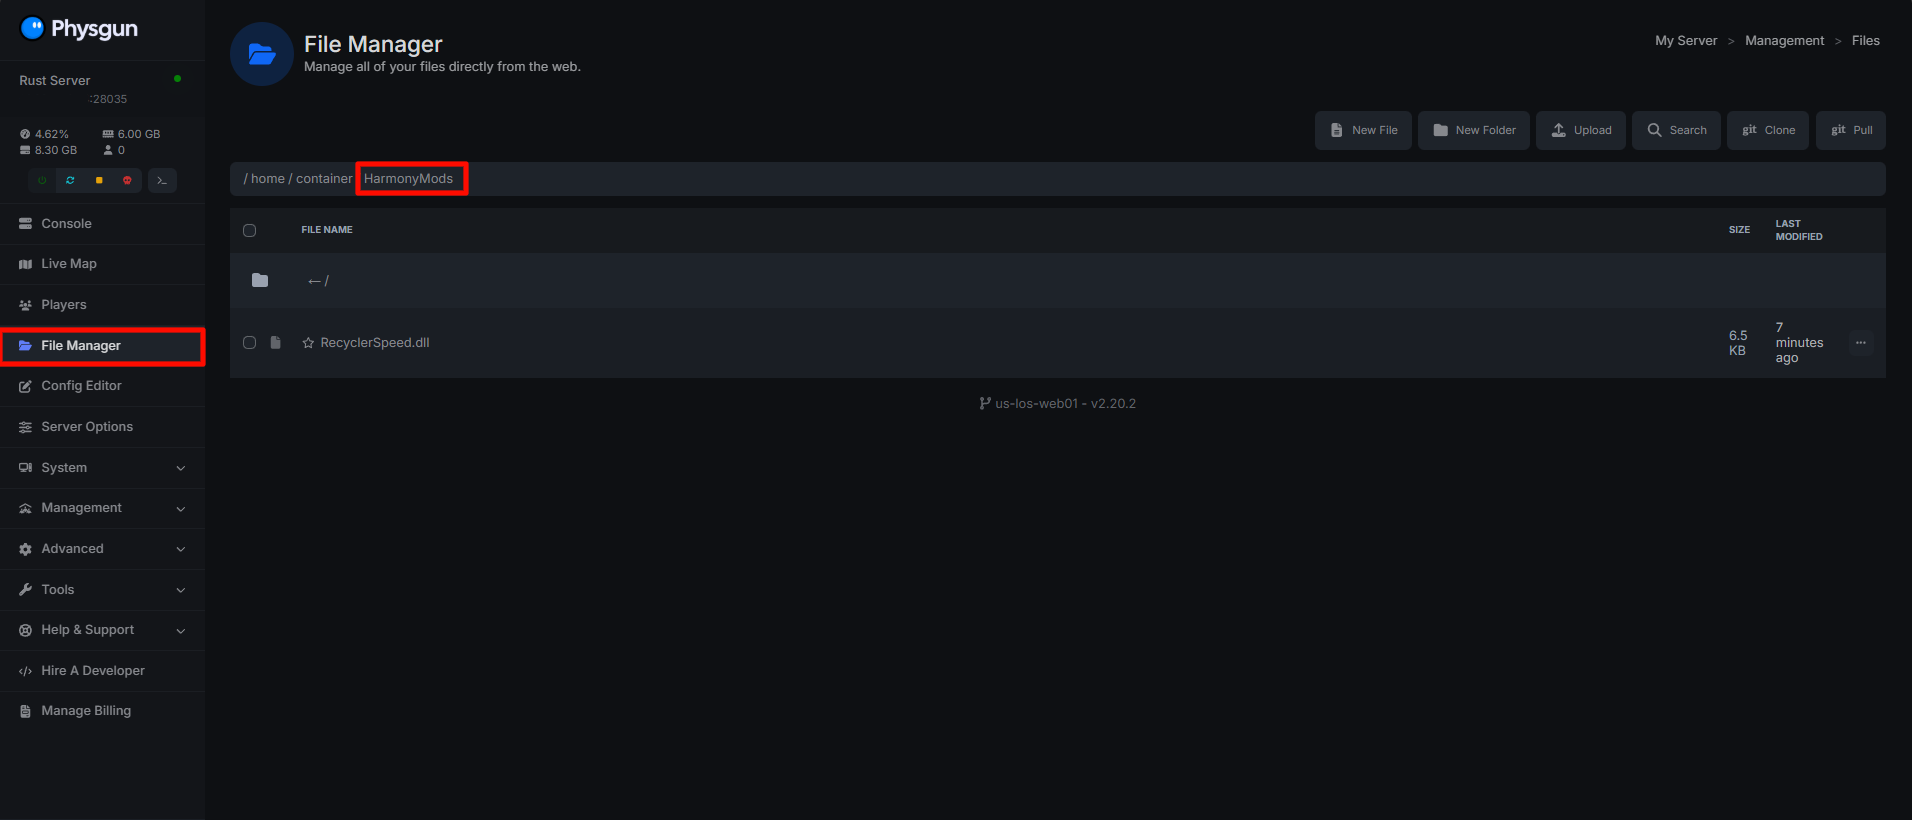Kill the server with the red skull icon
Screen dimensions: 1912x820
point(127,180)
